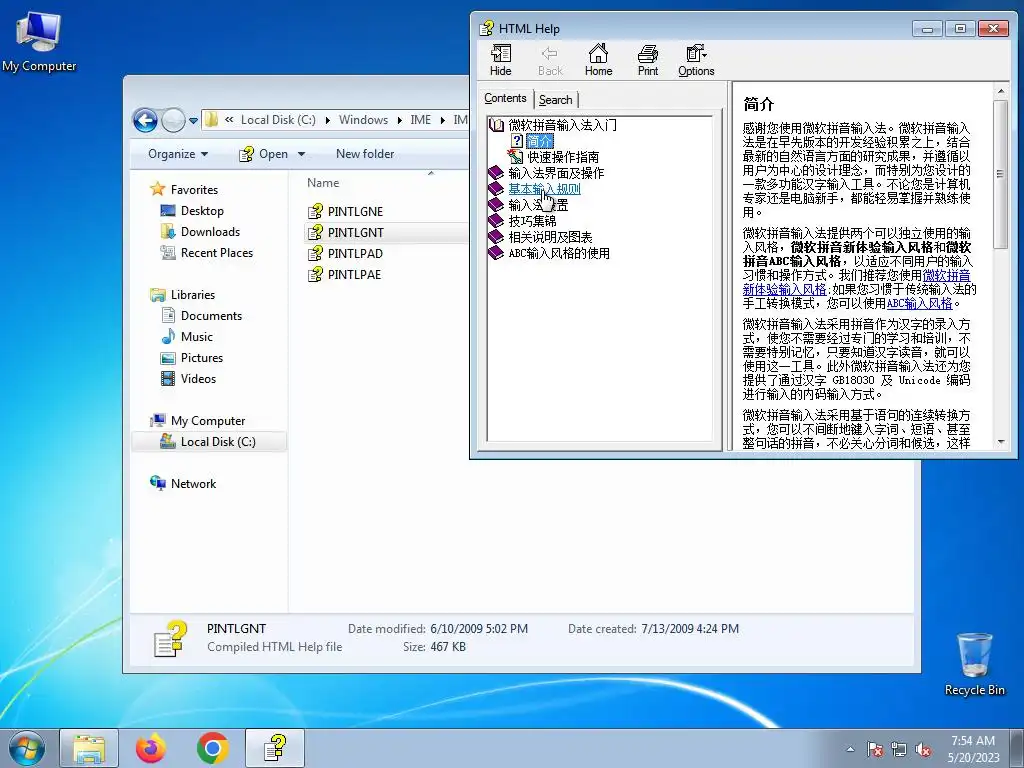Select My Computer in navigation pane

tap(208, 421)
